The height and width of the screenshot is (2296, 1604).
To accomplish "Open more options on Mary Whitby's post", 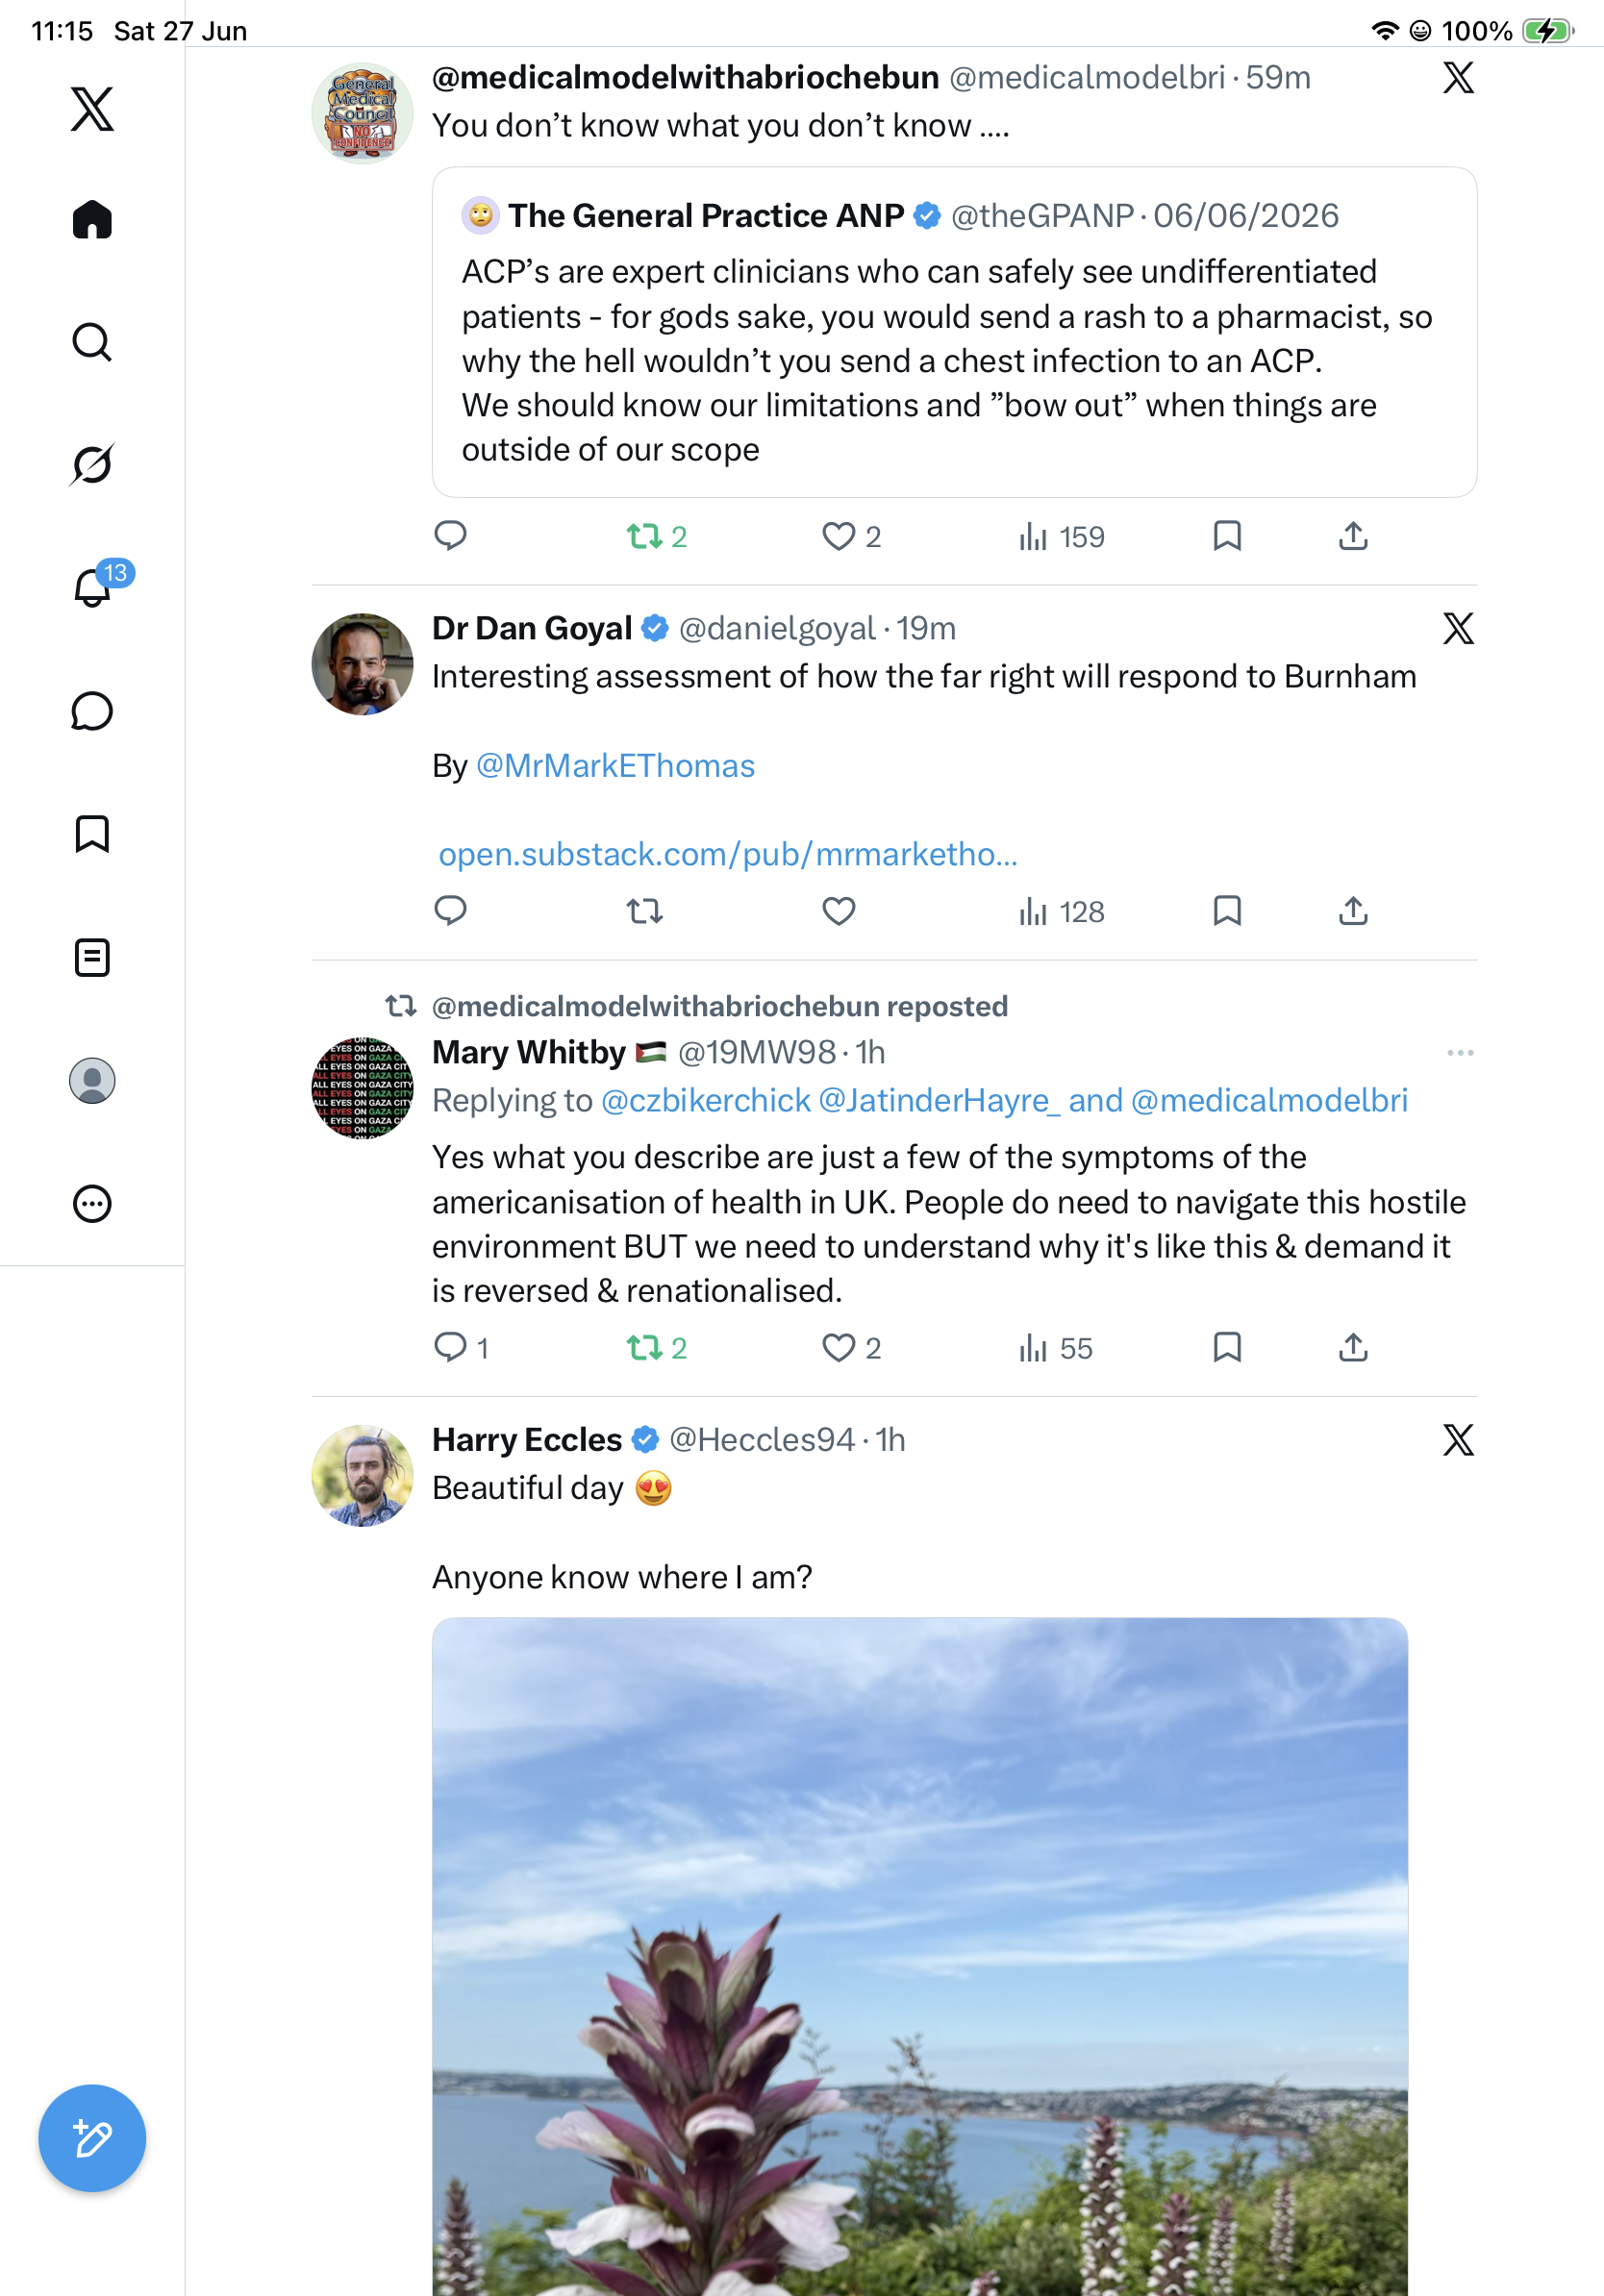I will tap(1460, 1053).
